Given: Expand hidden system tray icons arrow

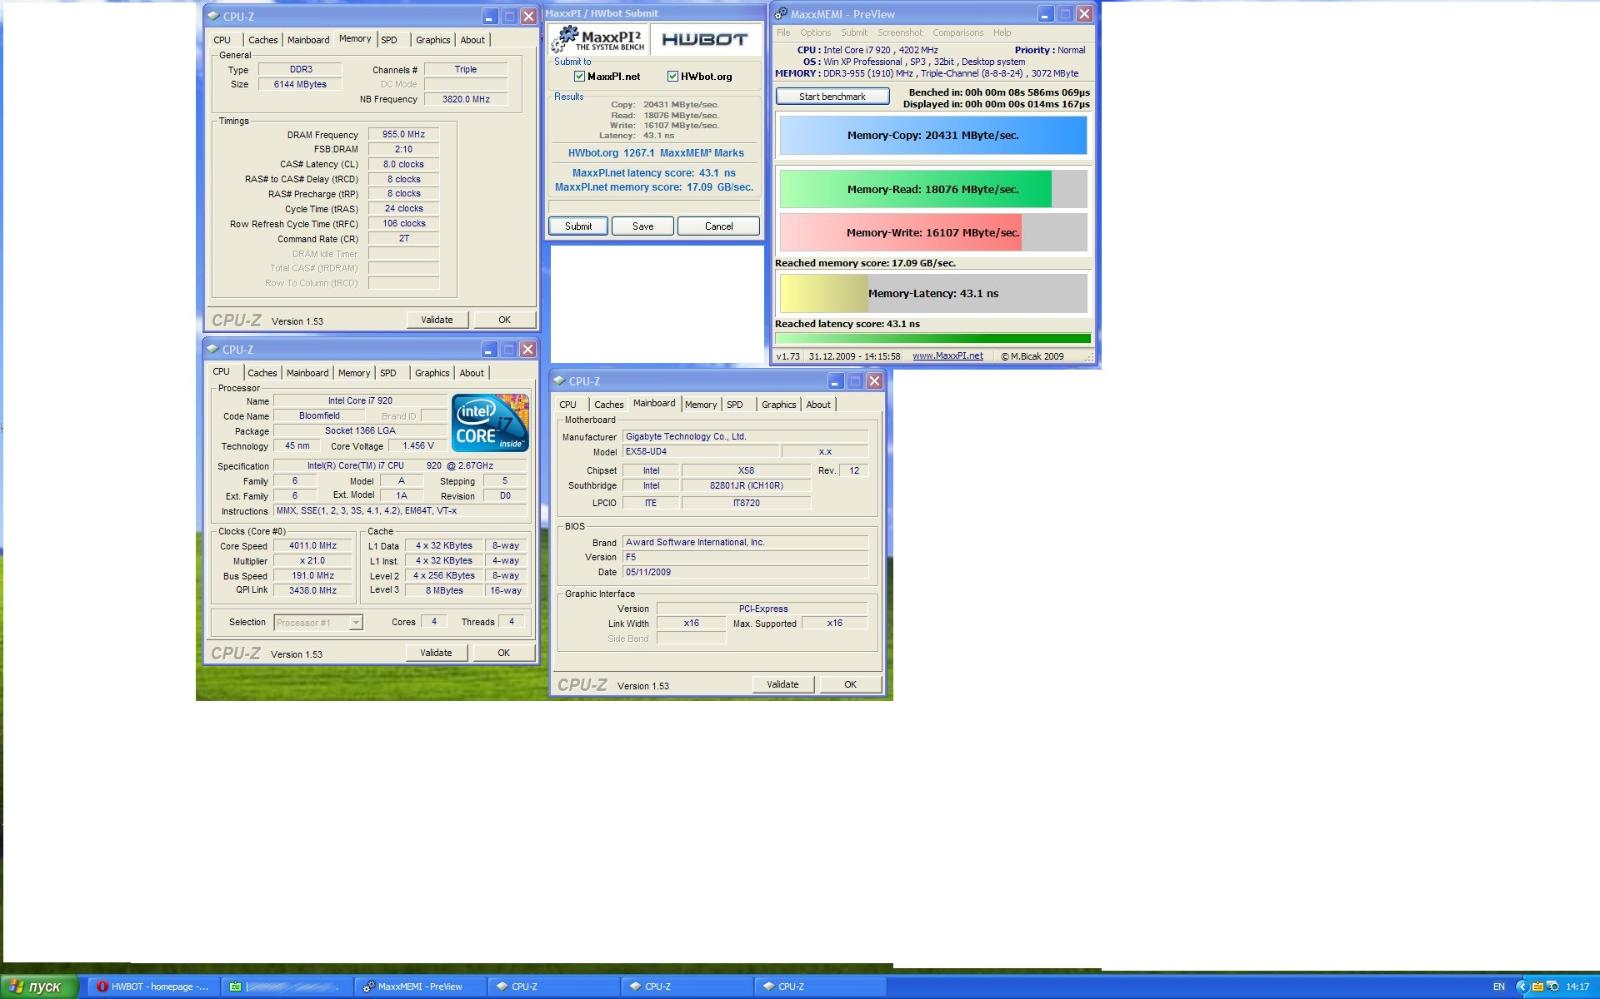Looking at the screenshot, I should coord(1521,986).
